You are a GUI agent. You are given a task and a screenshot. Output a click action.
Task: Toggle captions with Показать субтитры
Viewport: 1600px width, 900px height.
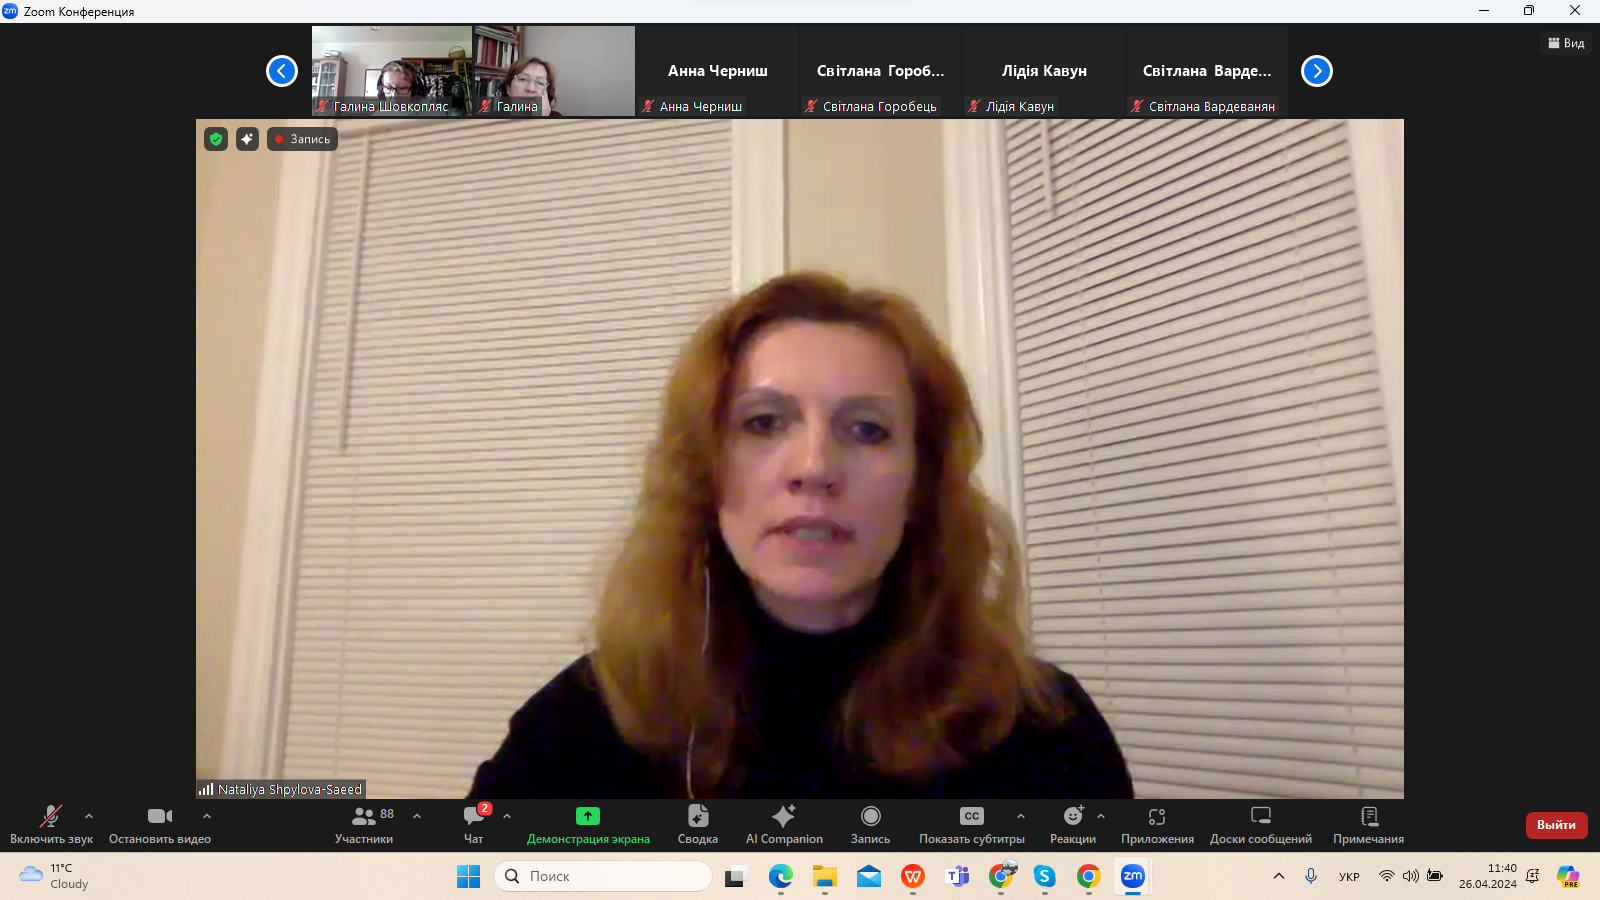click(x=971, y=824)
